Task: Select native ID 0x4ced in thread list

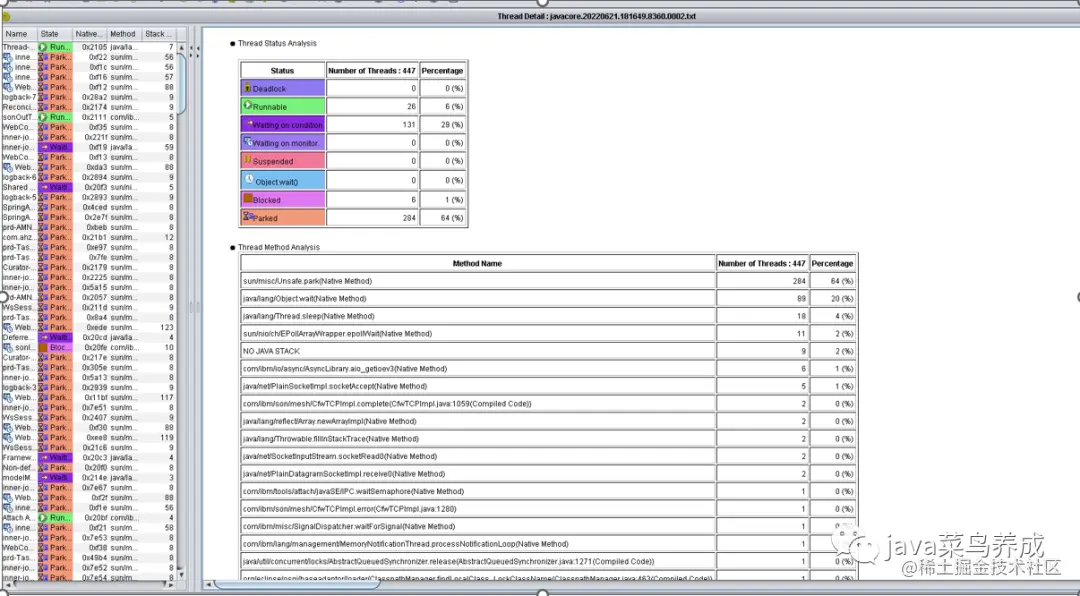Action: click(x=95, y=207)
